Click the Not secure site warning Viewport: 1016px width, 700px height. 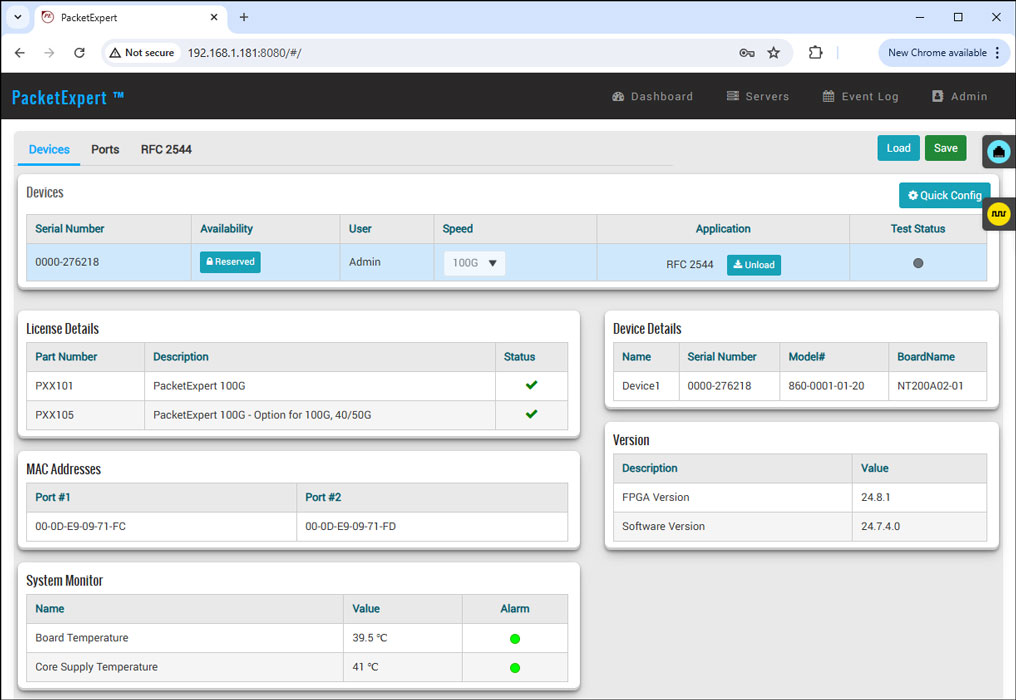[142, 53]
